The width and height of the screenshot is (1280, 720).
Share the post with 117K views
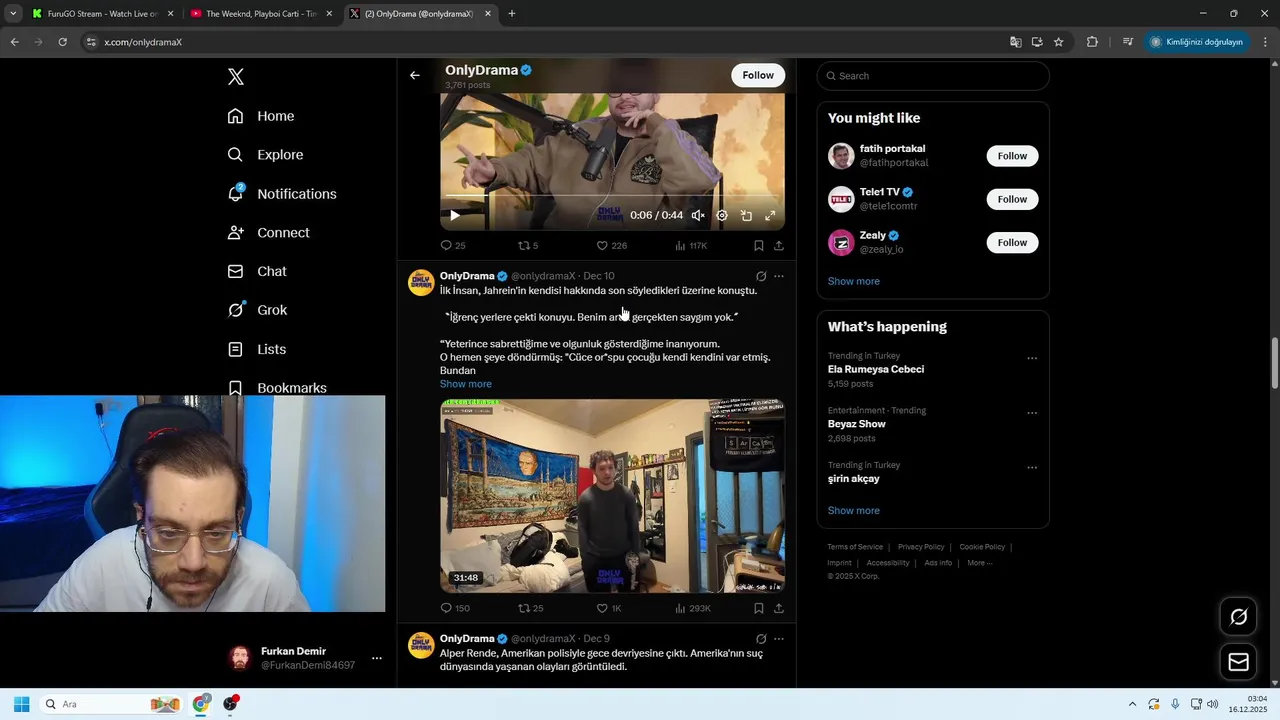[779, 245]
